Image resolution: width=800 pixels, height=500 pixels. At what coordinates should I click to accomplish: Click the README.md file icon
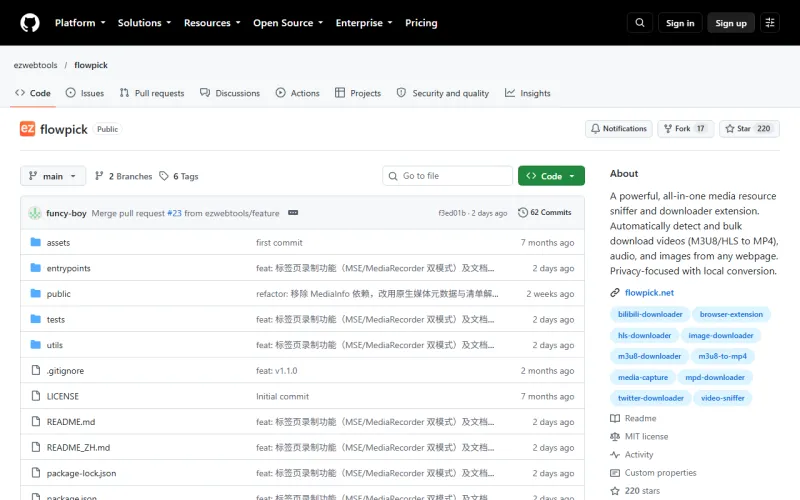click(x=36, y=421)
